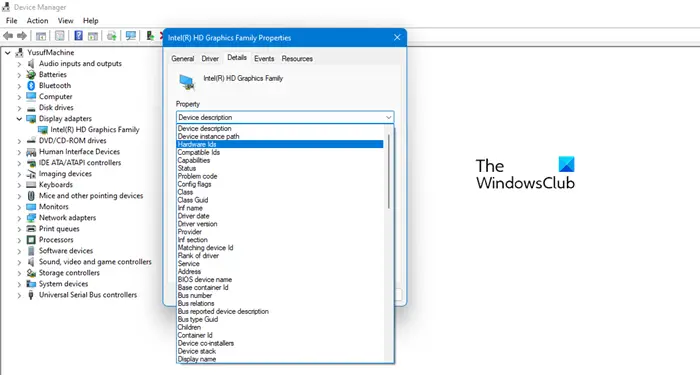The height and width of the screenshot is (375, 700).
Task: Click the property list scrollbar thumb
Action: coord(389,171)
